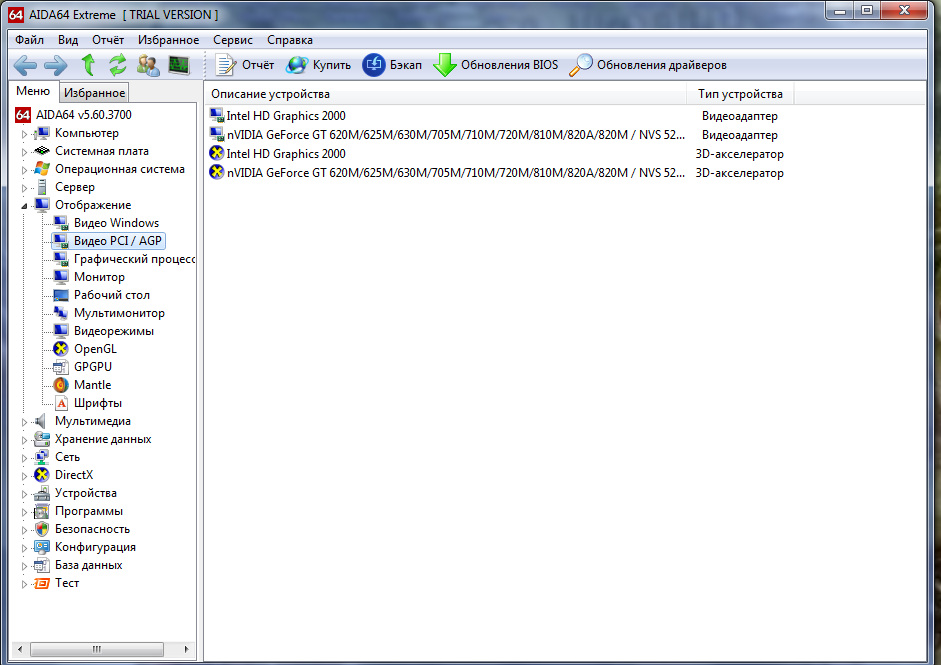Screen dimensions: 941x665
Task: Expand the Сеть tree node
Action: pyautogui.click(x=25, y=458)
